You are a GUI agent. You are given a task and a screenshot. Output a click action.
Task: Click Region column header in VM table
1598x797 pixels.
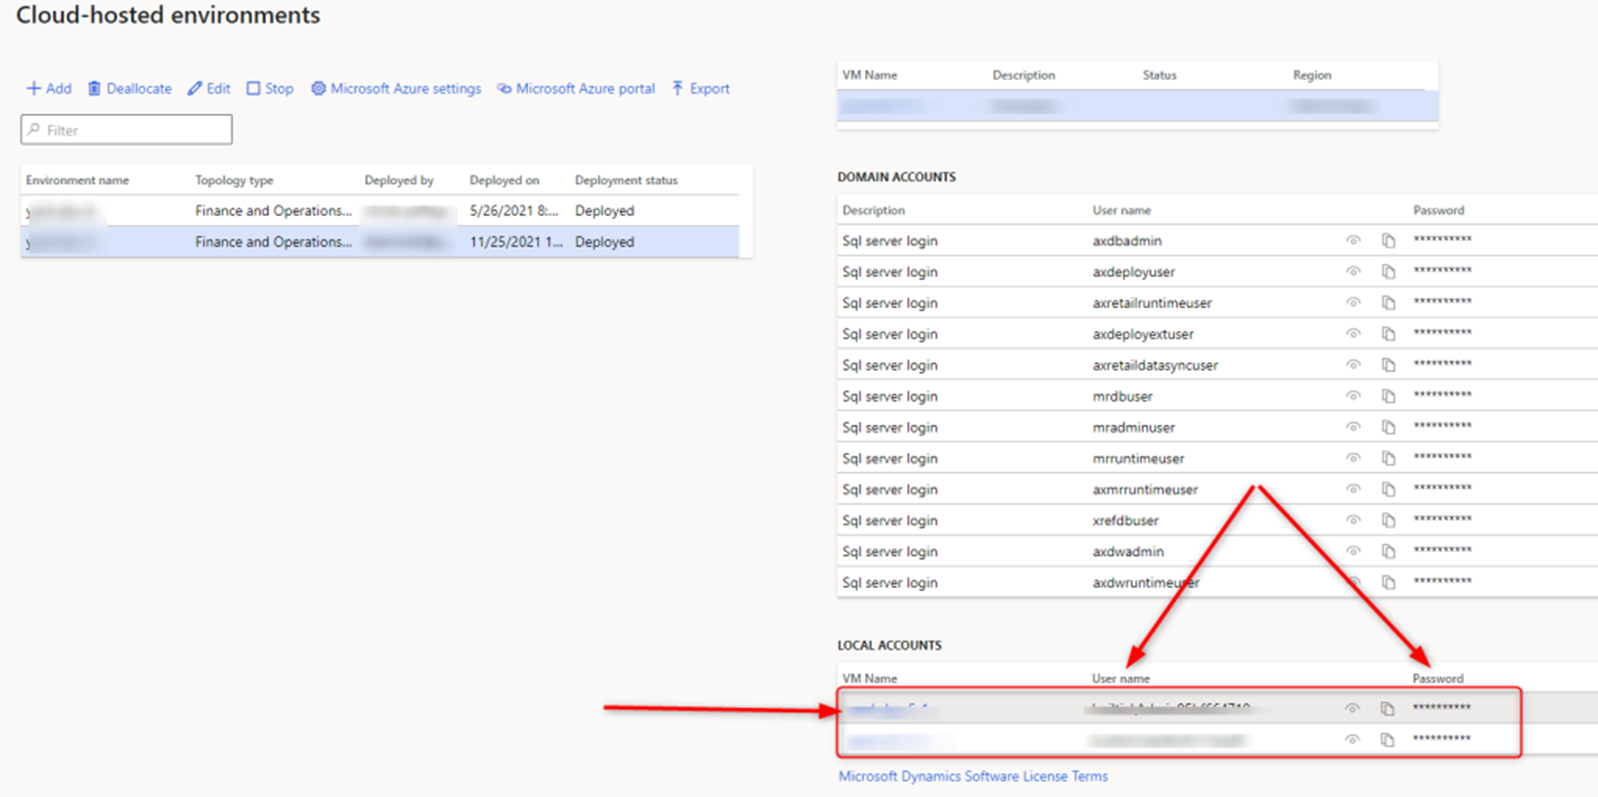click(x=1311, y=75)
